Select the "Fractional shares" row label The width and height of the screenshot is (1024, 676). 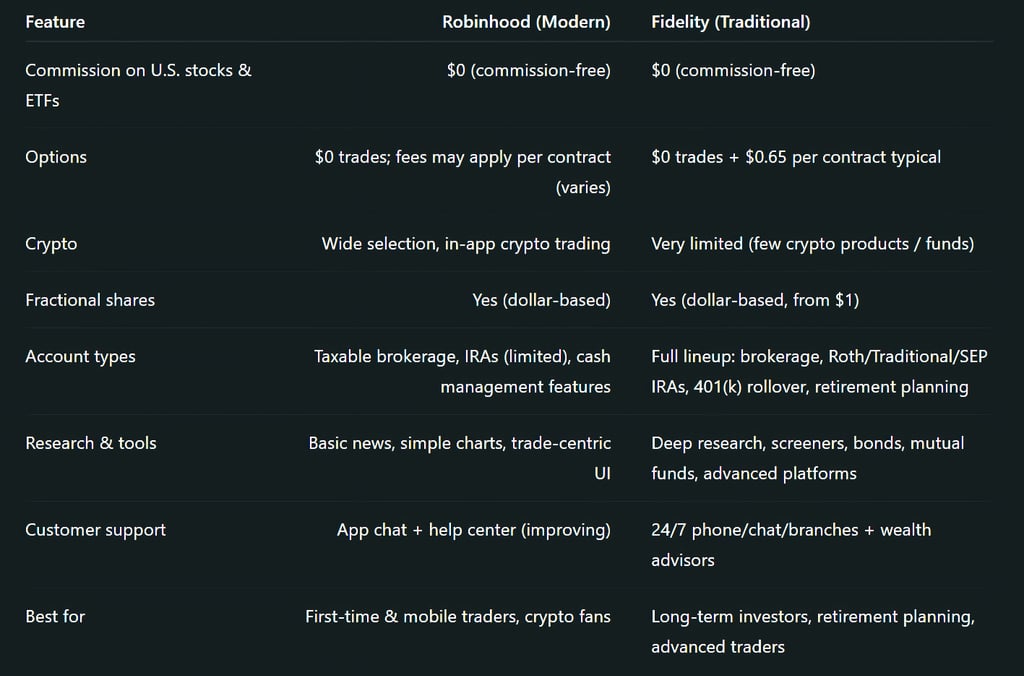click(90, 300)
